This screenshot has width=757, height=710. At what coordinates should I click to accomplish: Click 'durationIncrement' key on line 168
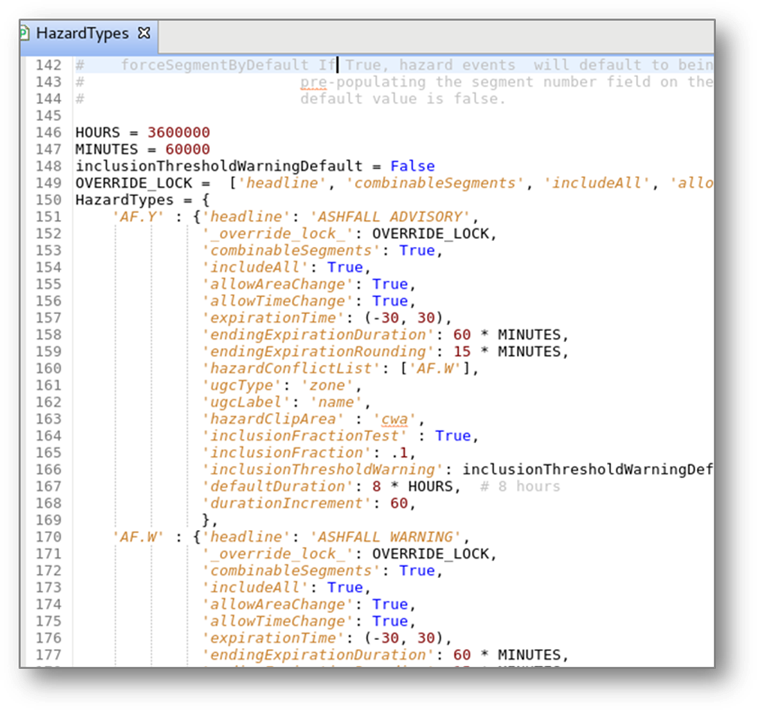tap(287, 503)
